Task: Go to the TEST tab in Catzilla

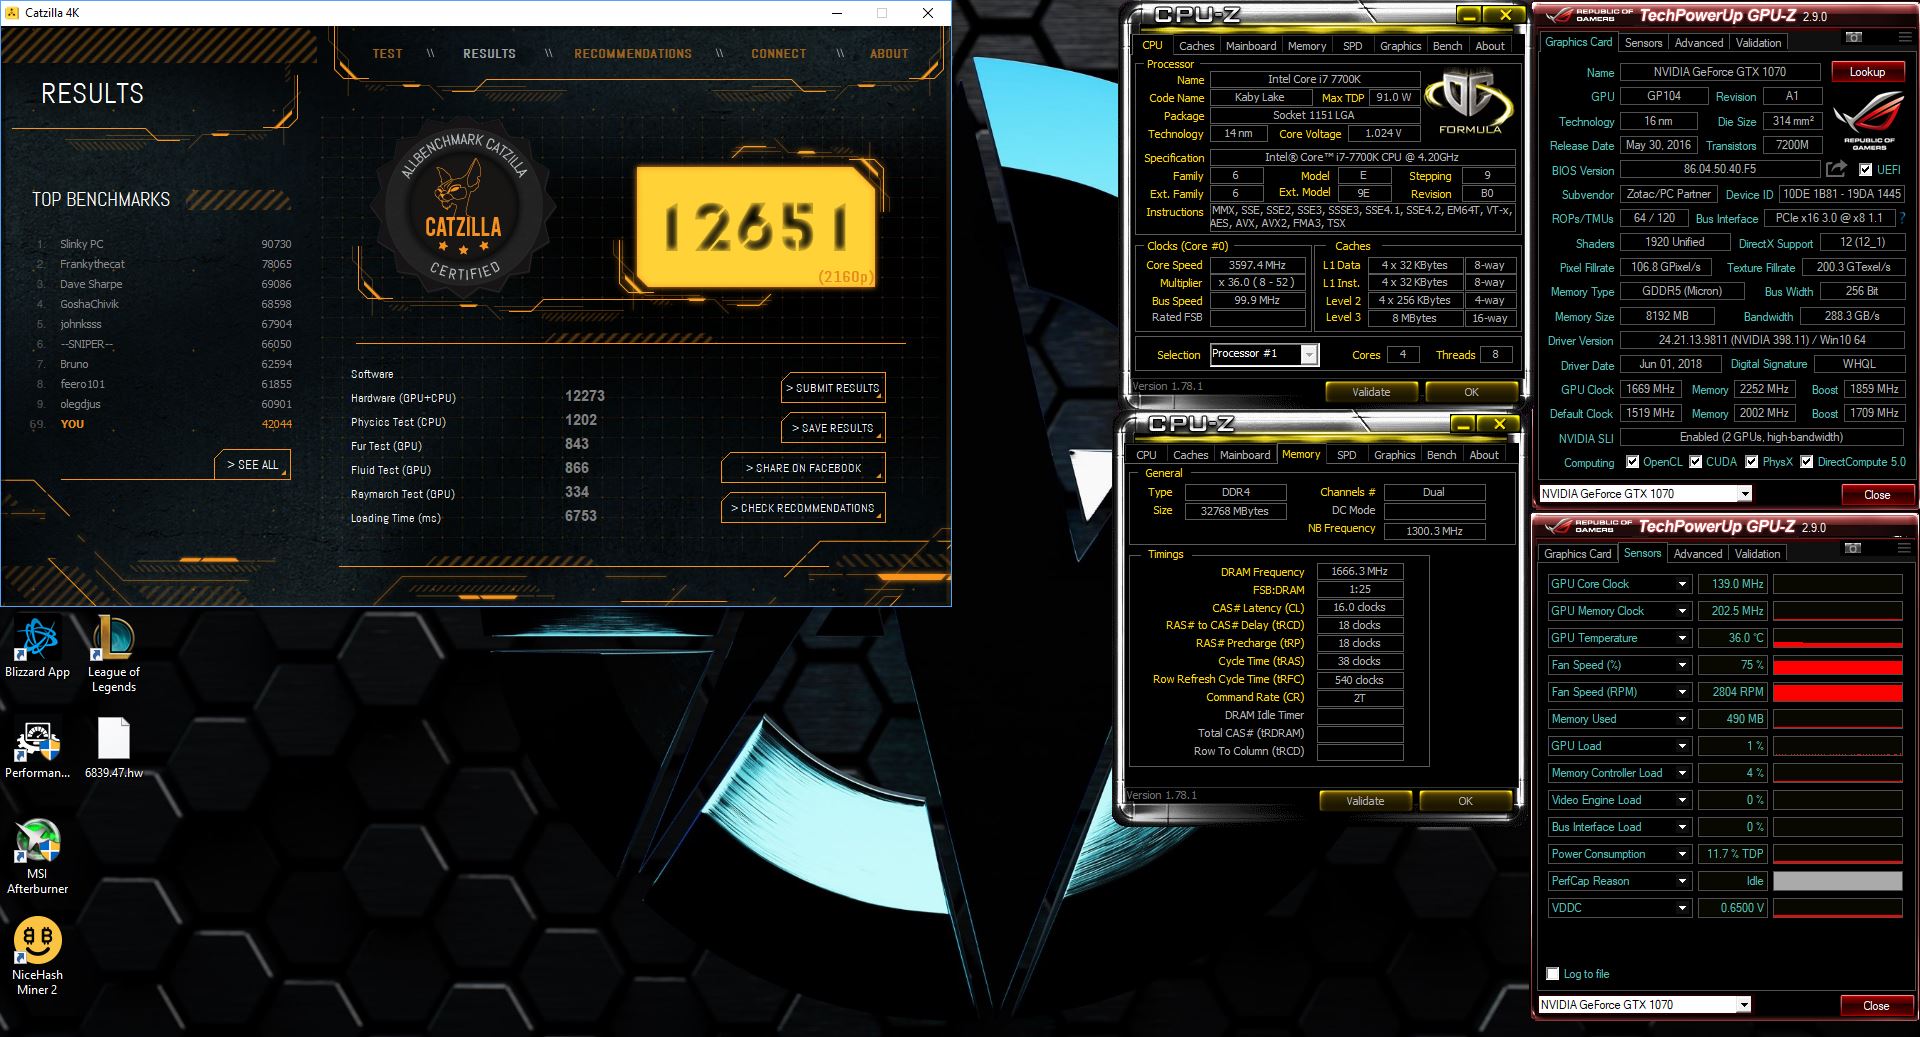Action: (x=387, y=54)
